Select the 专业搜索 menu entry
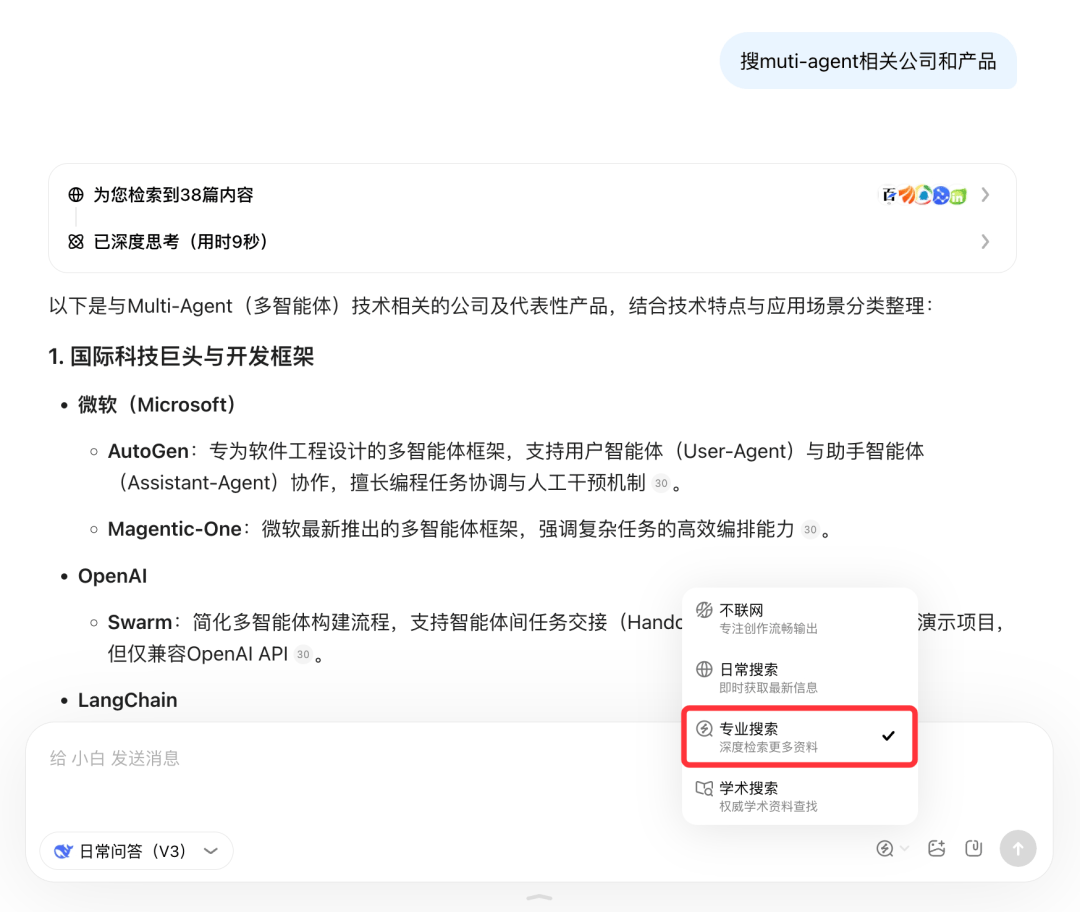 tap(799, 736)
